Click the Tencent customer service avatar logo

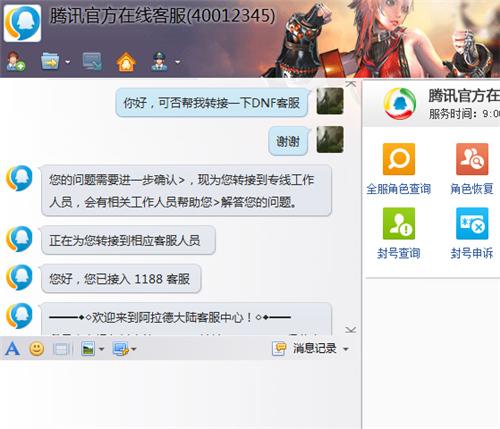[22, 23]
